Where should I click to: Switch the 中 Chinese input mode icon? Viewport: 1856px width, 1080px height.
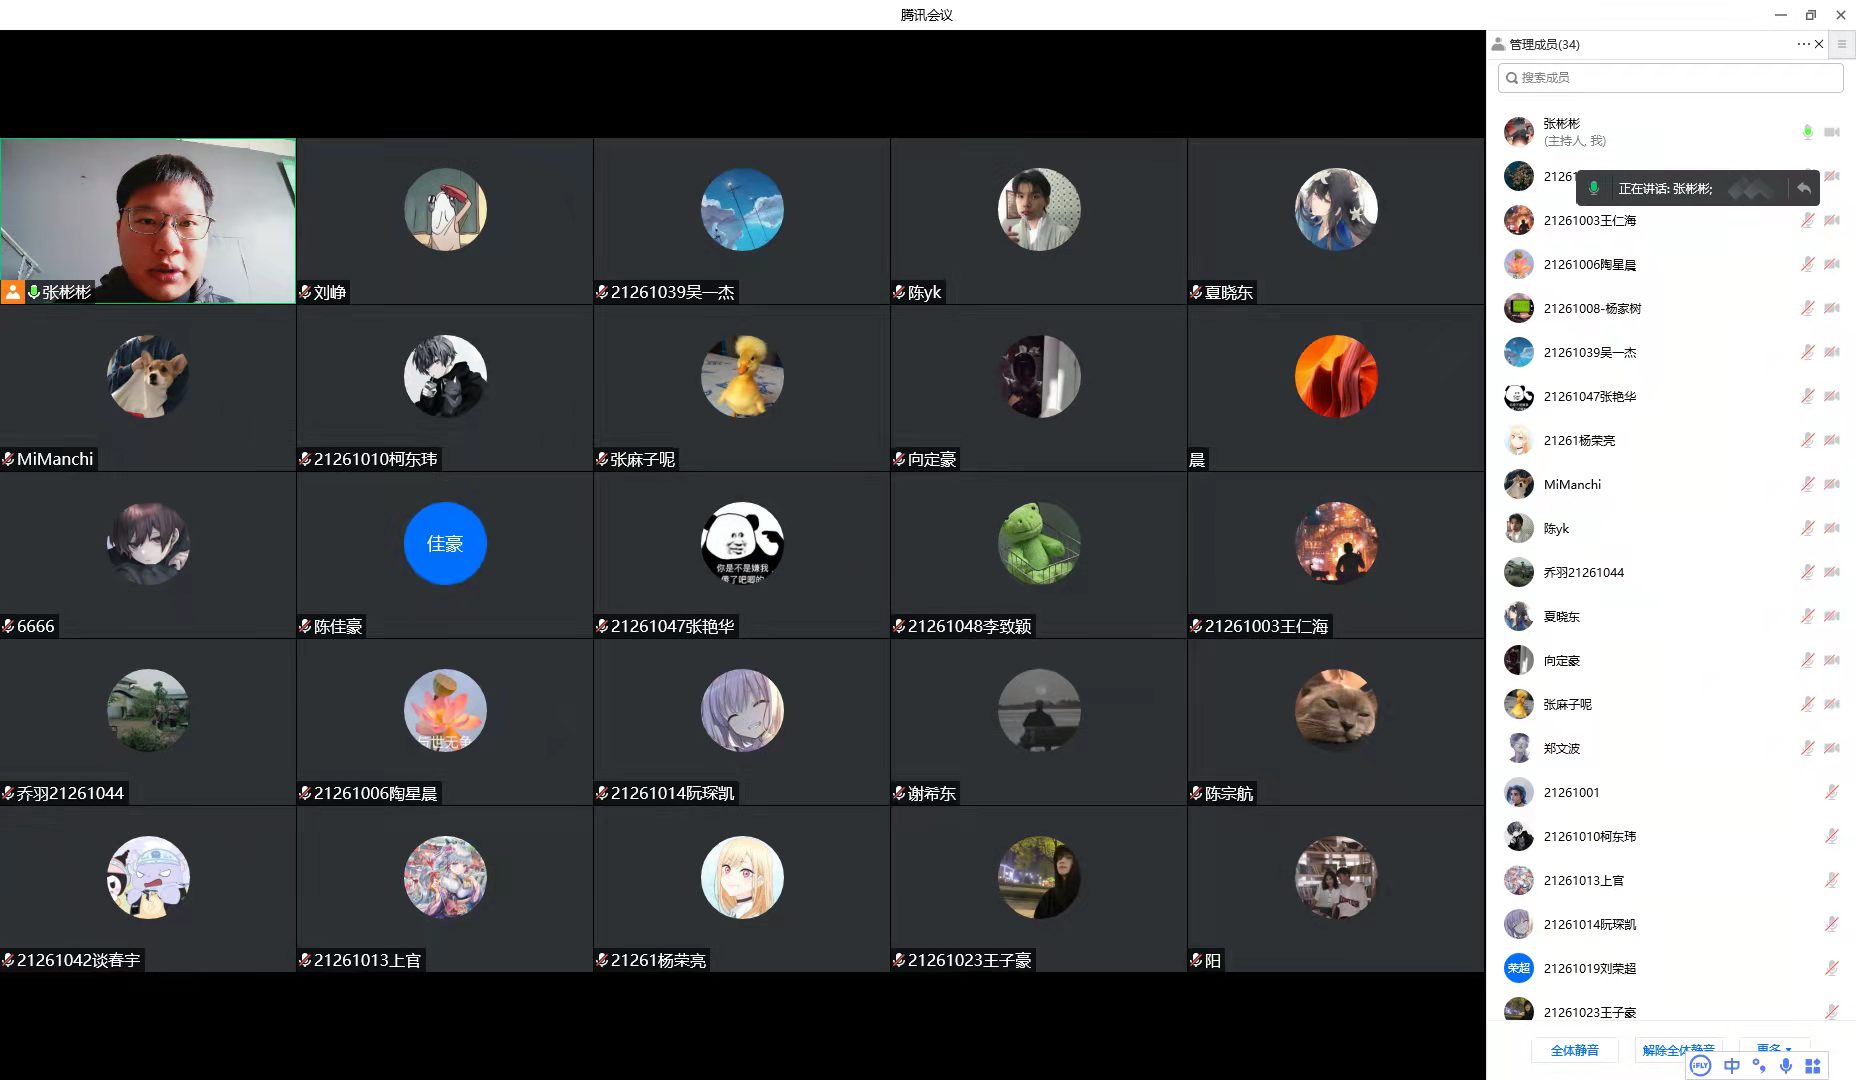pyautogui.click(x=1732, y=1066)
